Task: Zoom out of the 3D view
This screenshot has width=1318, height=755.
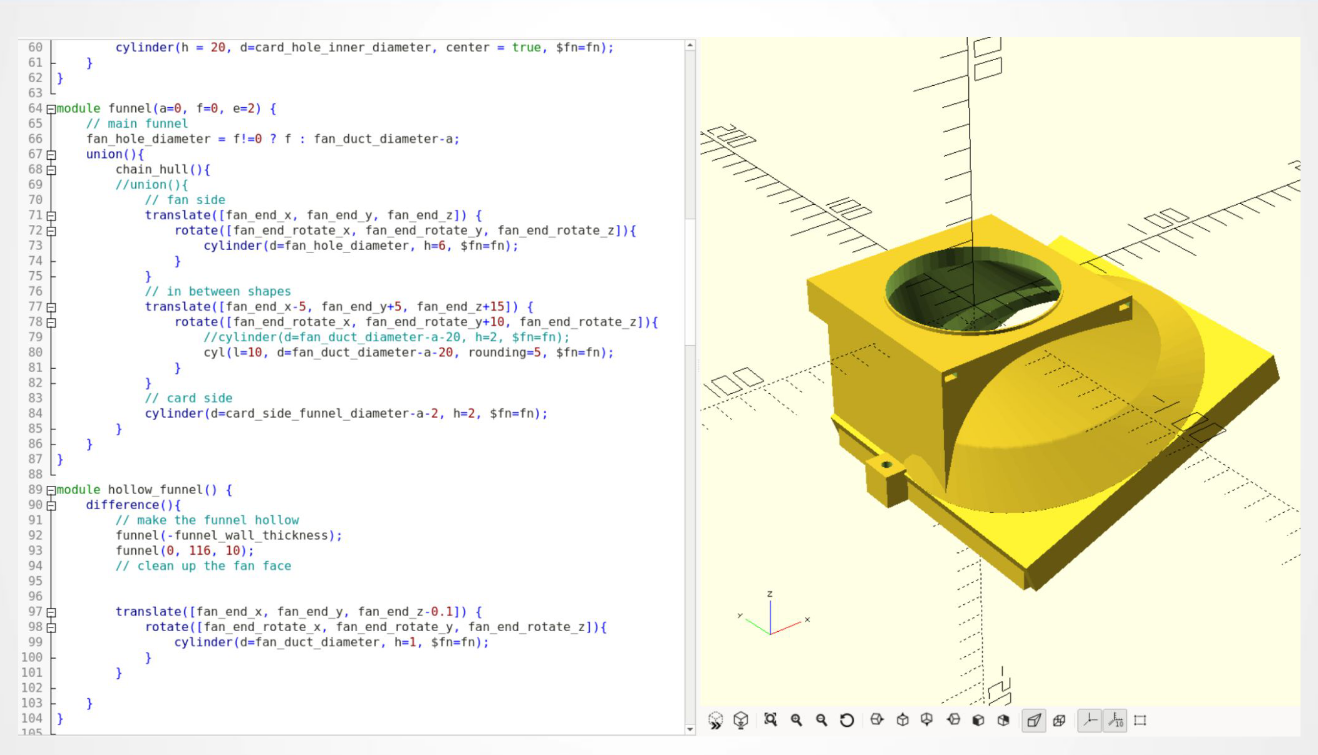Action: [x=822, y=720]
